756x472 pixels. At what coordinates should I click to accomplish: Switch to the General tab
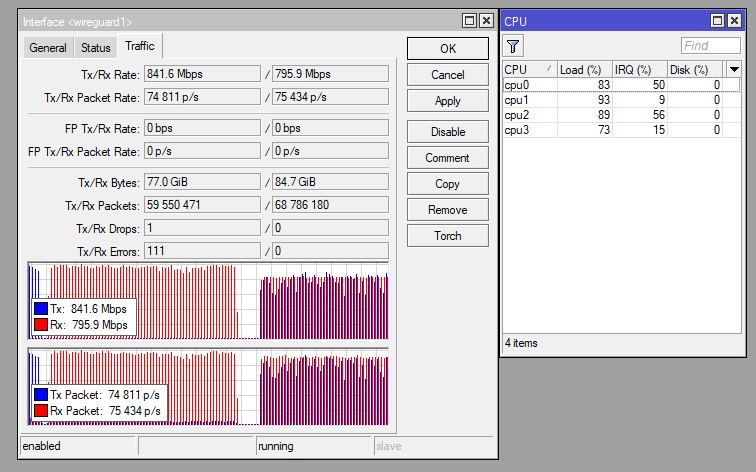pyautogui.click(x=48, y=48)
